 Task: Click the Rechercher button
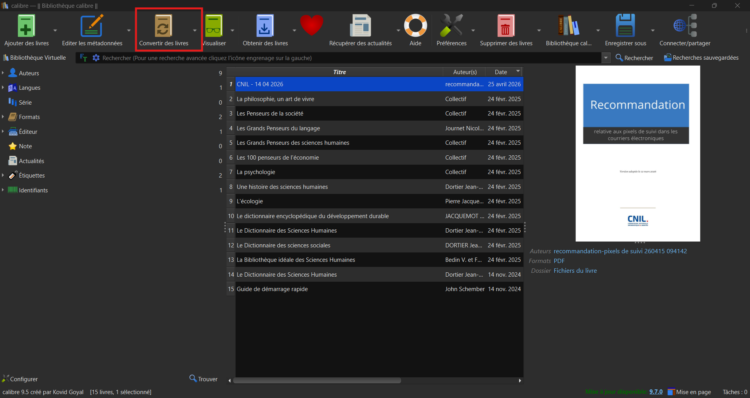click(x=634, y=58)
